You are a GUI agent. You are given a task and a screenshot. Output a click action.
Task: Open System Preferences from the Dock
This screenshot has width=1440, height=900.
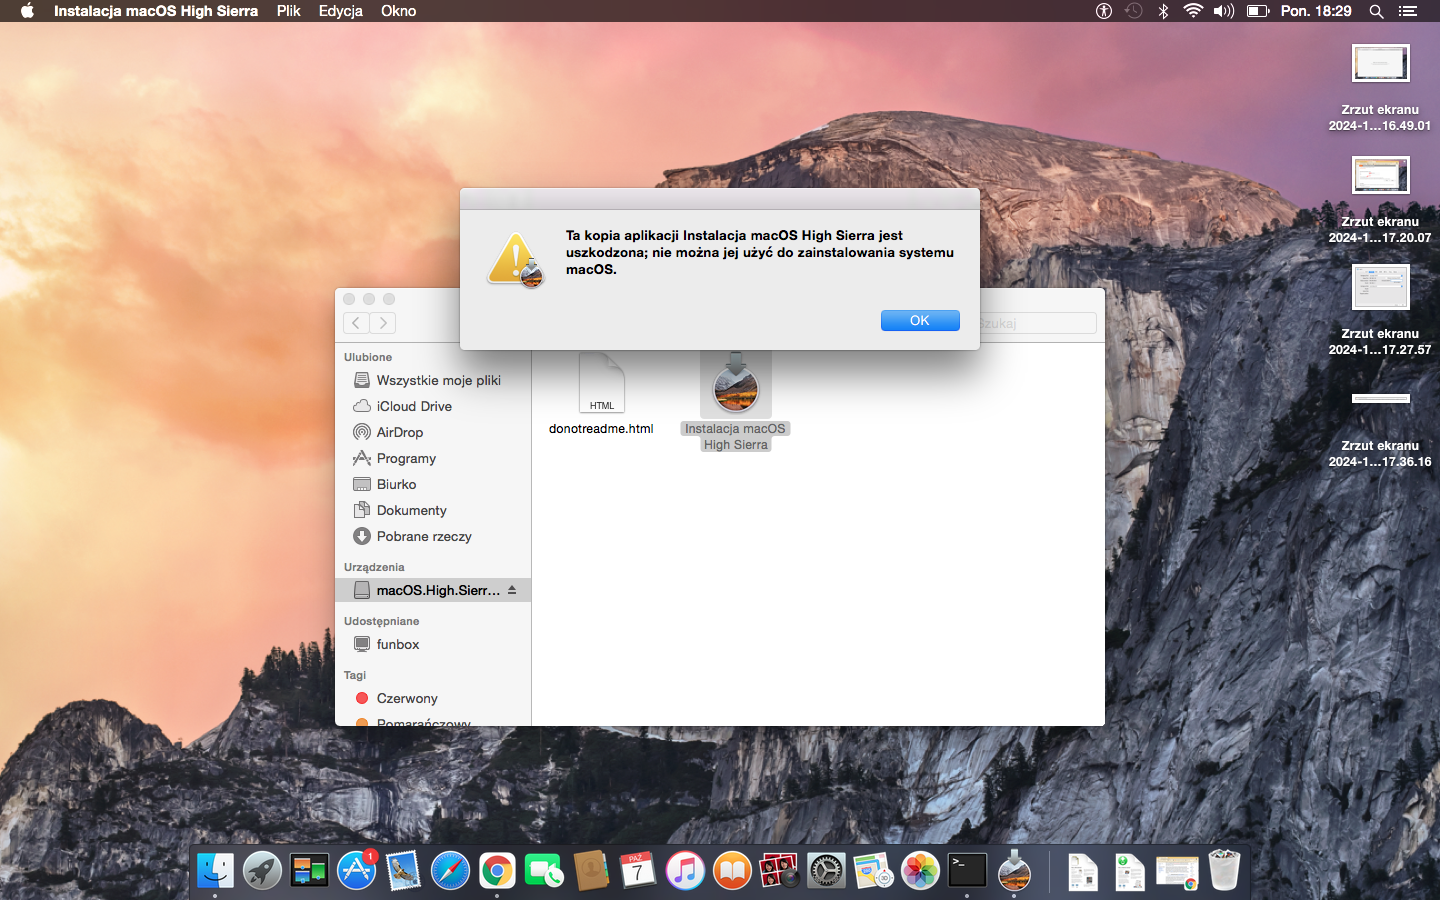[x=826, y=871]
